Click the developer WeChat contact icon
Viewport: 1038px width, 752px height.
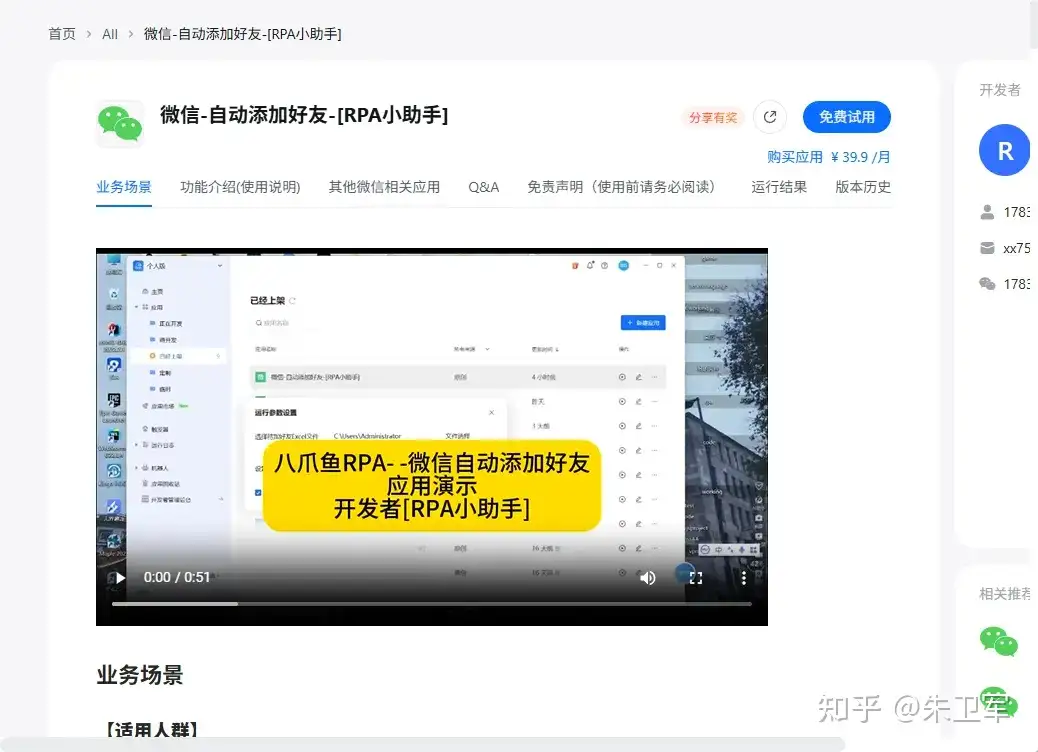(x=987, y=283)
